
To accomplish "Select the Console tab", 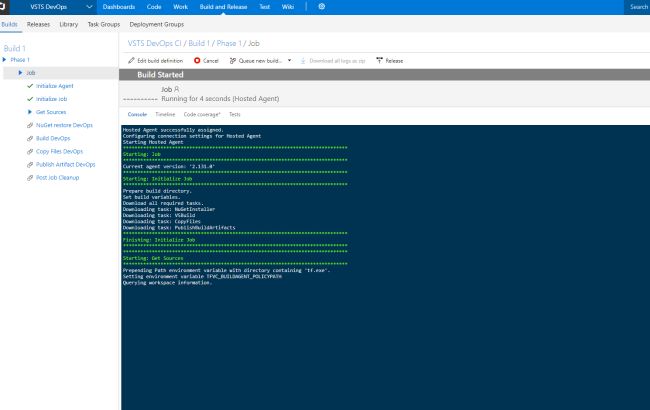I will [x=137, y=114].
